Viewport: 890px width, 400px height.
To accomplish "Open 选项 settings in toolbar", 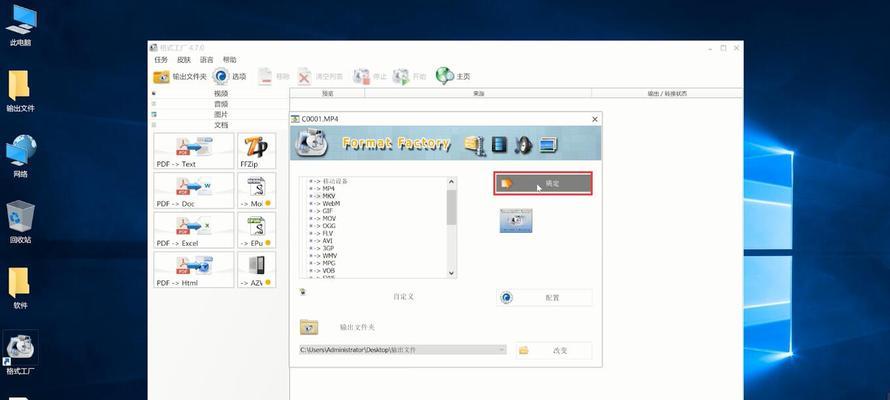I will click(229, 77).
